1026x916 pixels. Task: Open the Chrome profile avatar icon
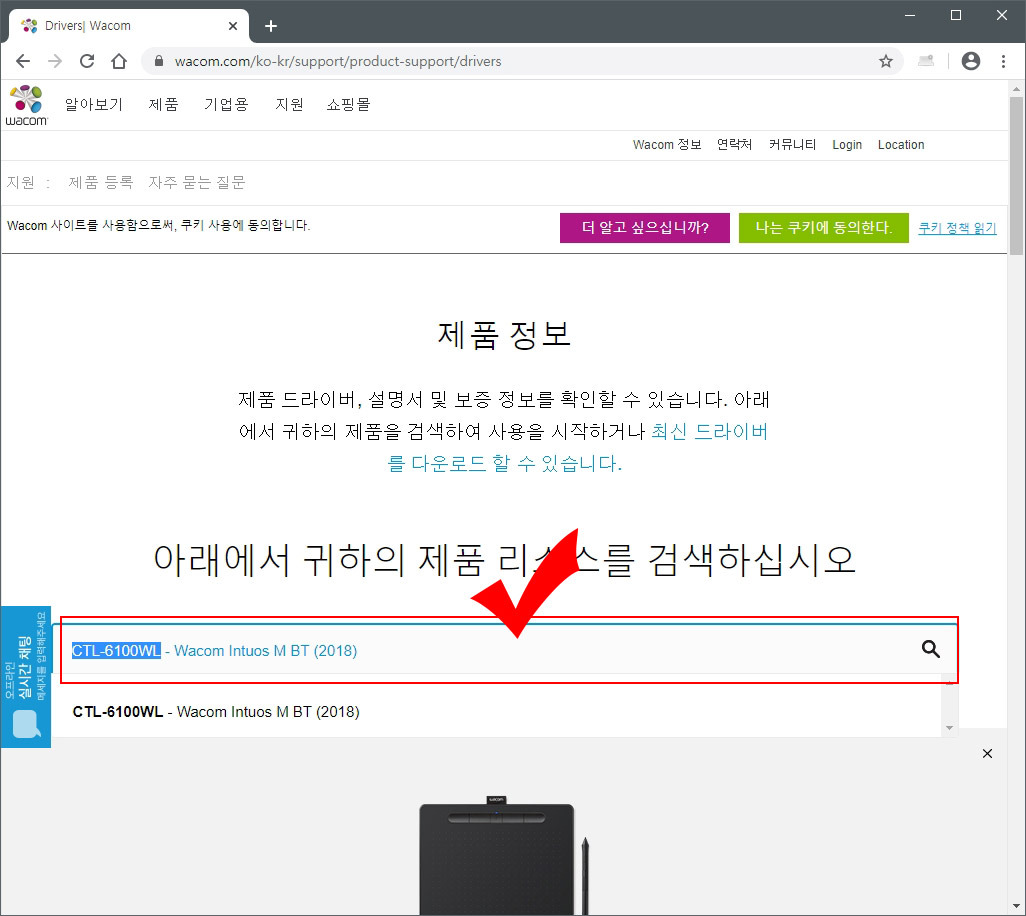click(970, 62)
